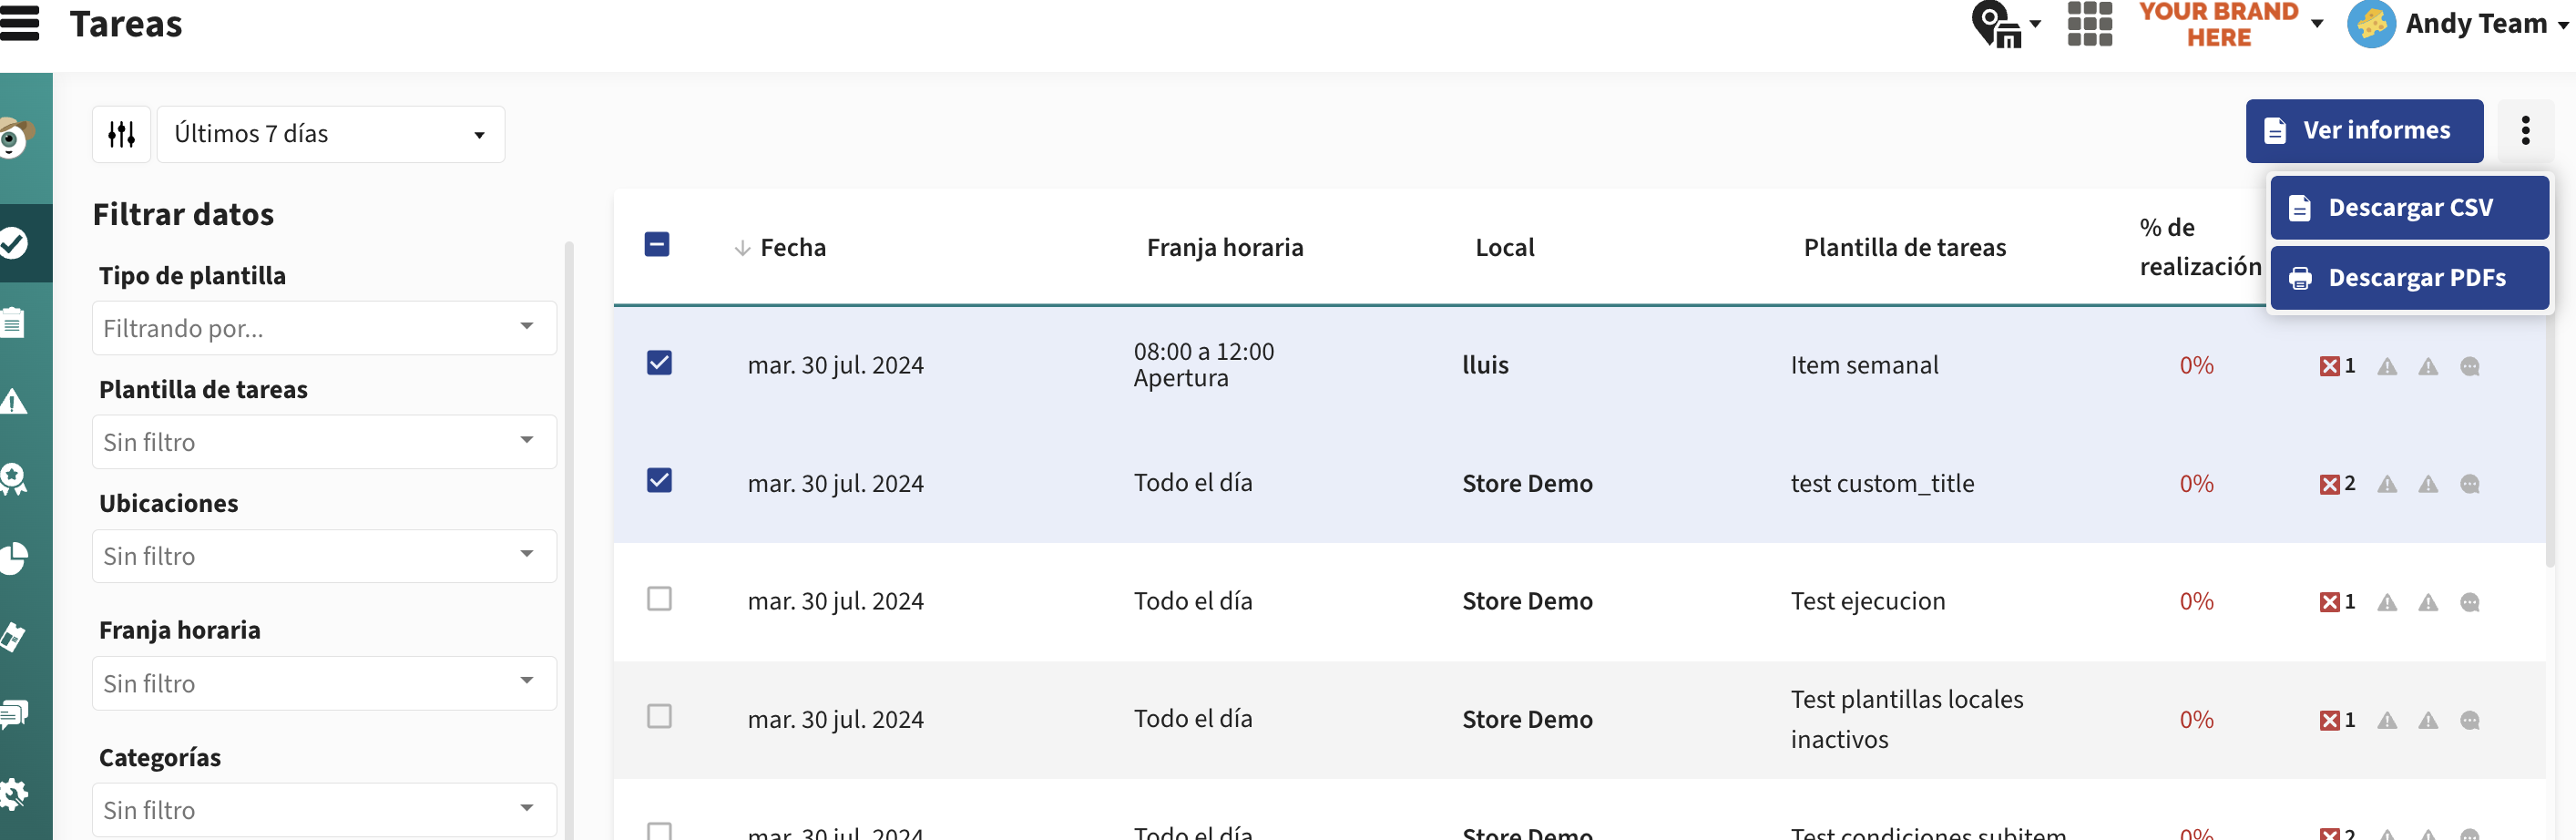Open the settings gear in the sidebar
2576x840 pixels.
[14, 794]
